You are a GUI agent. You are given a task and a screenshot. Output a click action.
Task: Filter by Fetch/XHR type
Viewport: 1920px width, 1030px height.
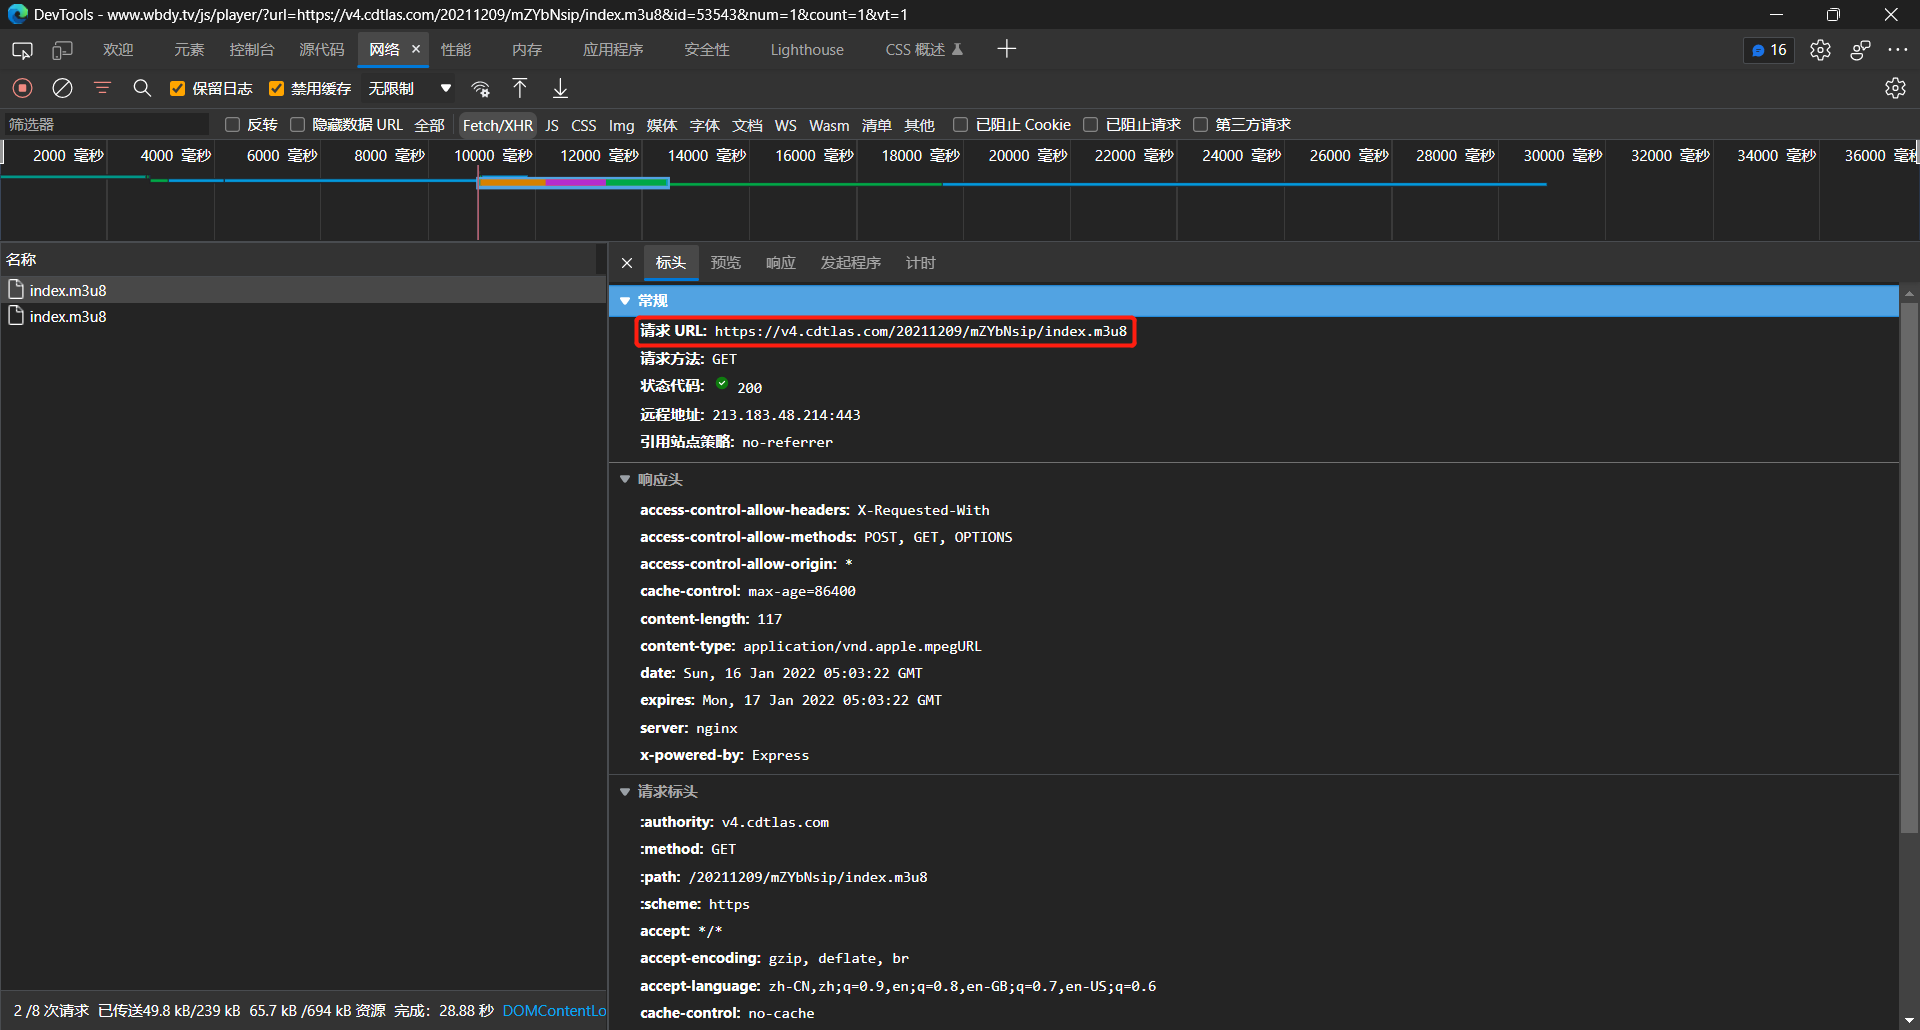[498, 125]
